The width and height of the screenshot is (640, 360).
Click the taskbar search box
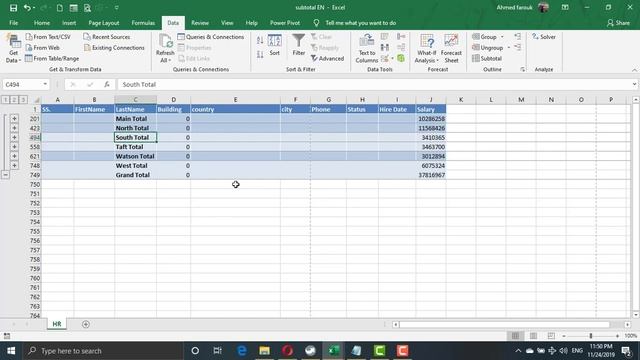(102, 351)
